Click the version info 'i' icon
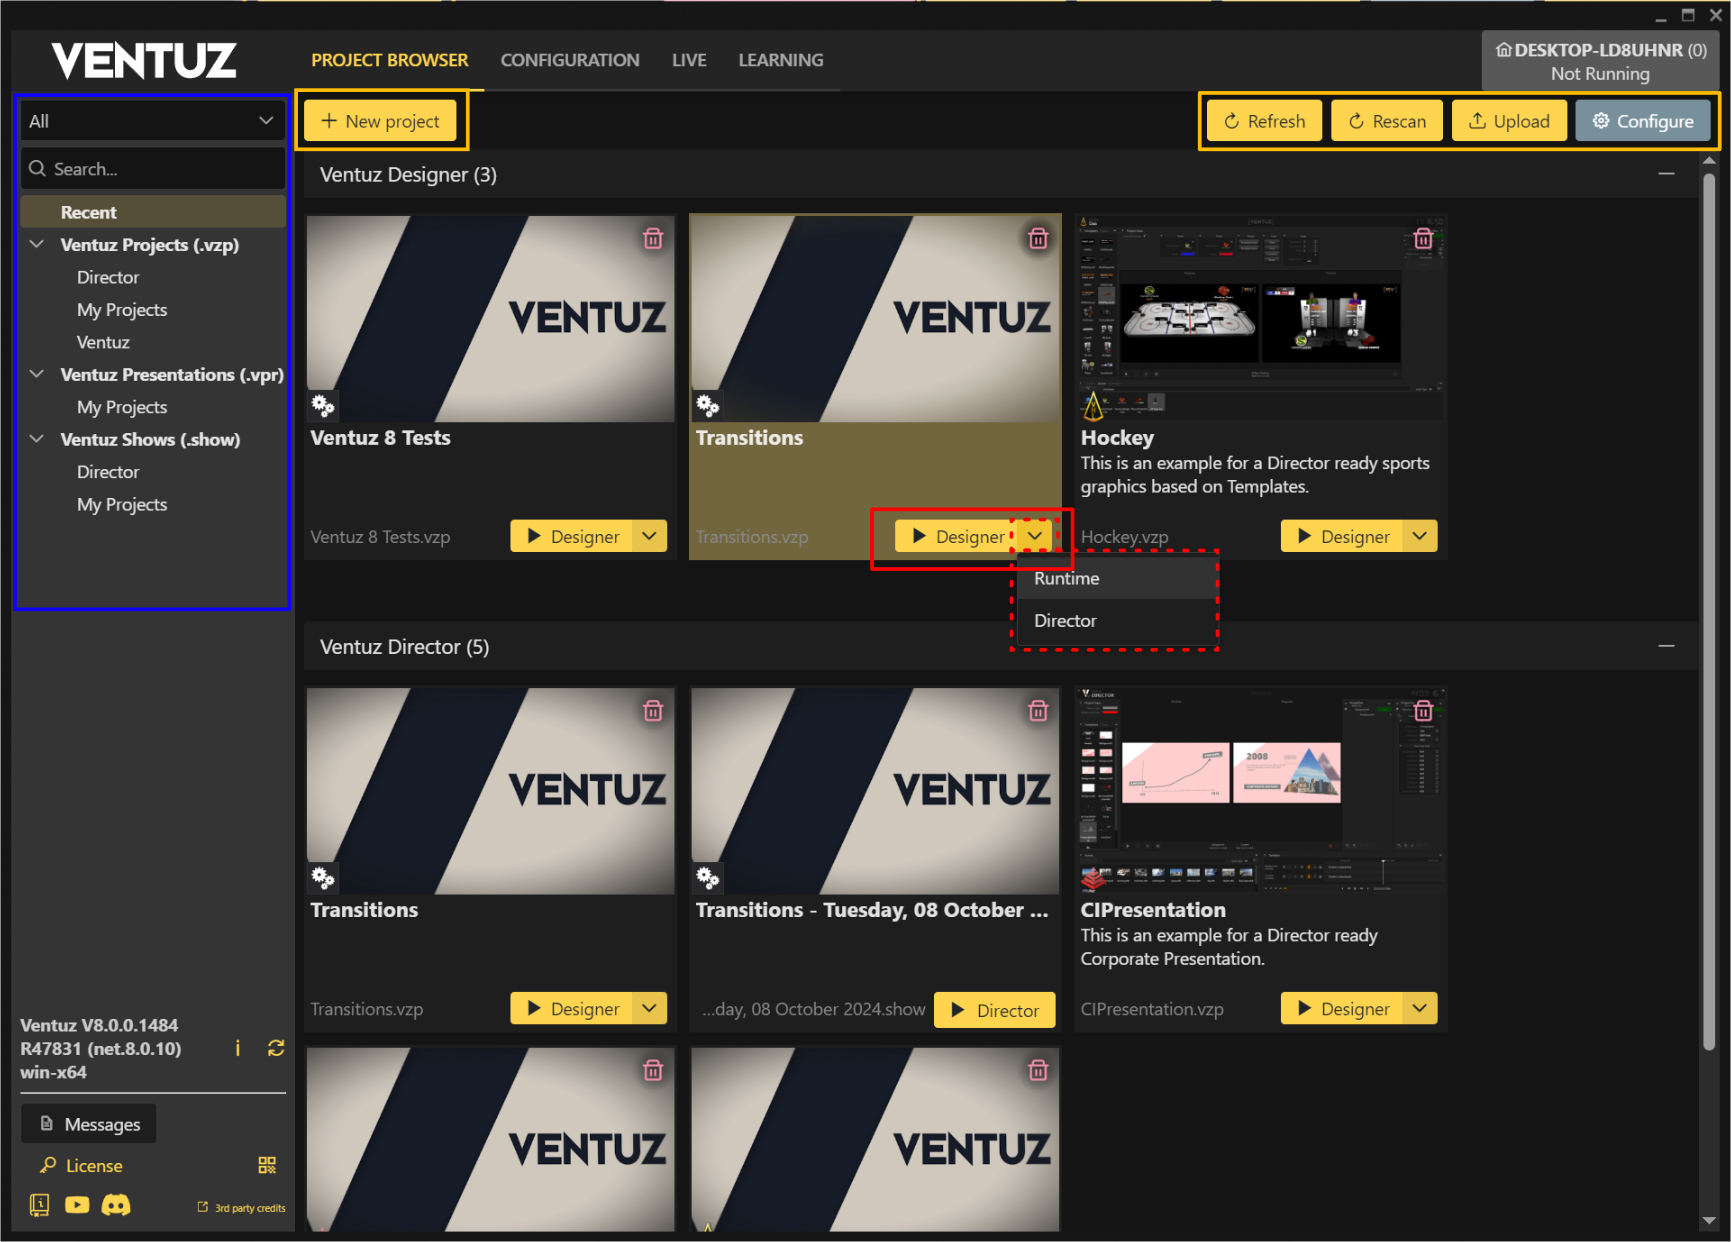The image size is (1731, 1242). click(237, 1048)
